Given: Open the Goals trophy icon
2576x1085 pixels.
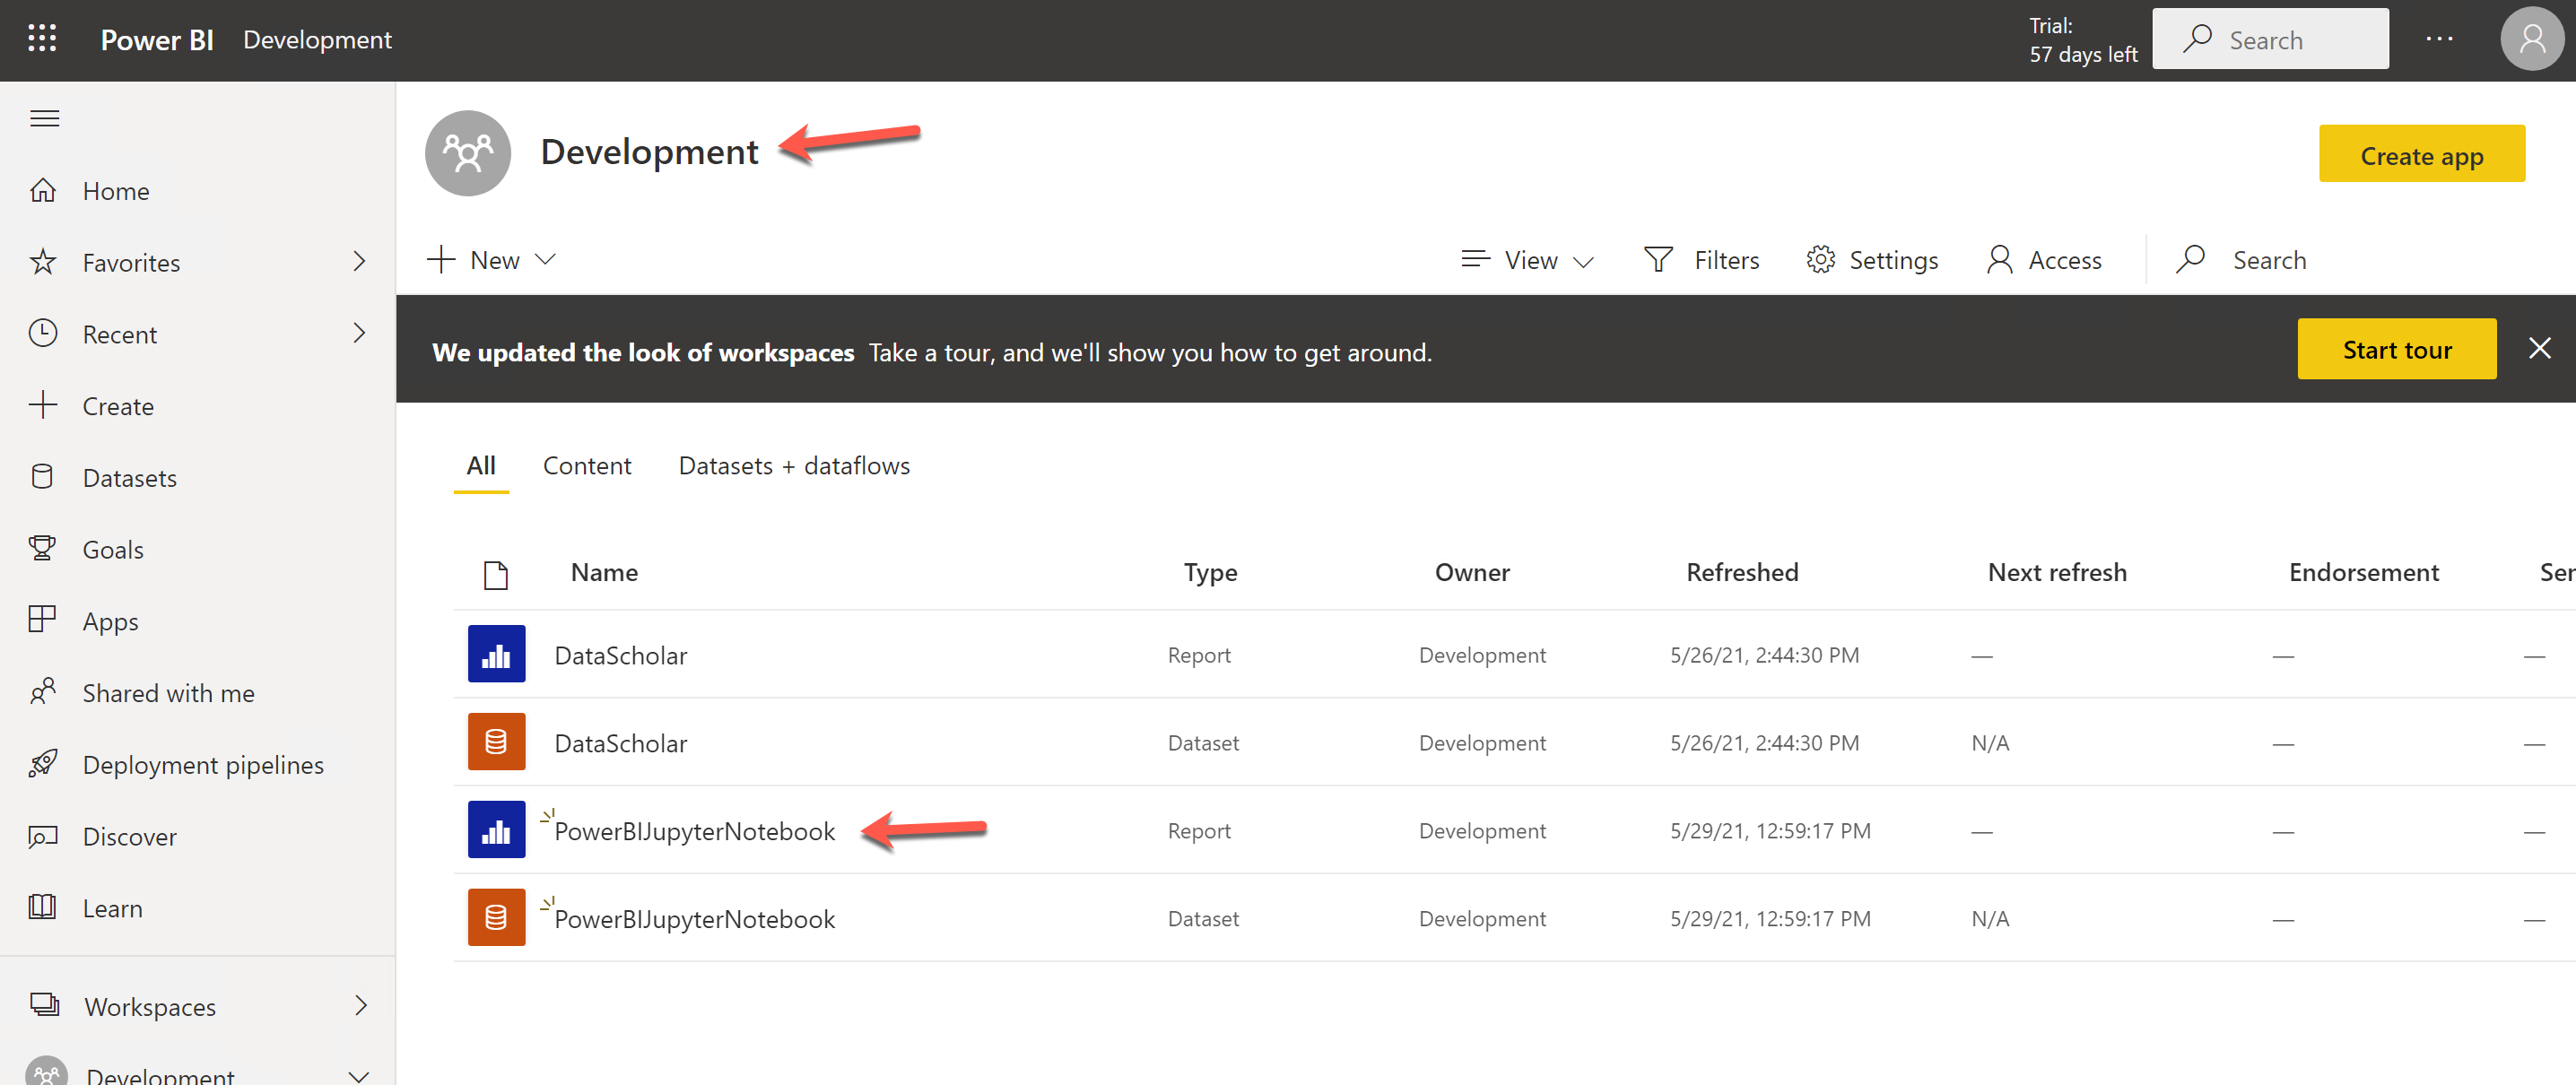Looking at the screenshot, I should click(42, 549).
